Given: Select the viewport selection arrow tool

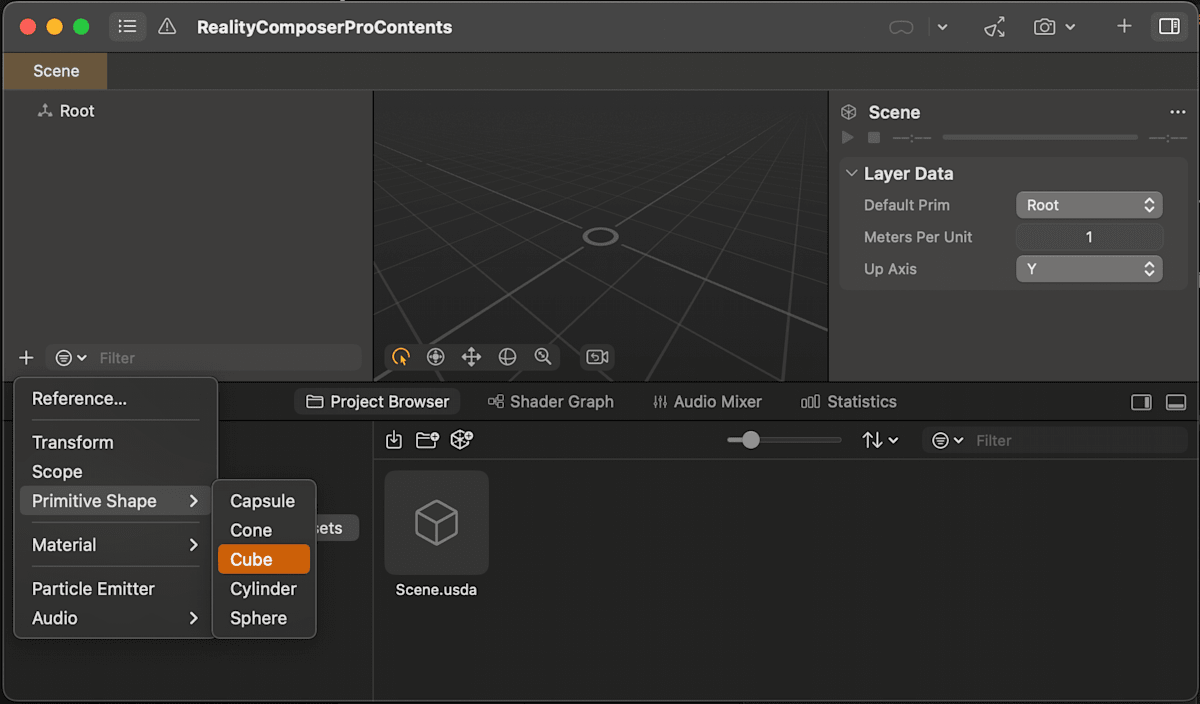Looking at the screenshot, I should point(401,357).
